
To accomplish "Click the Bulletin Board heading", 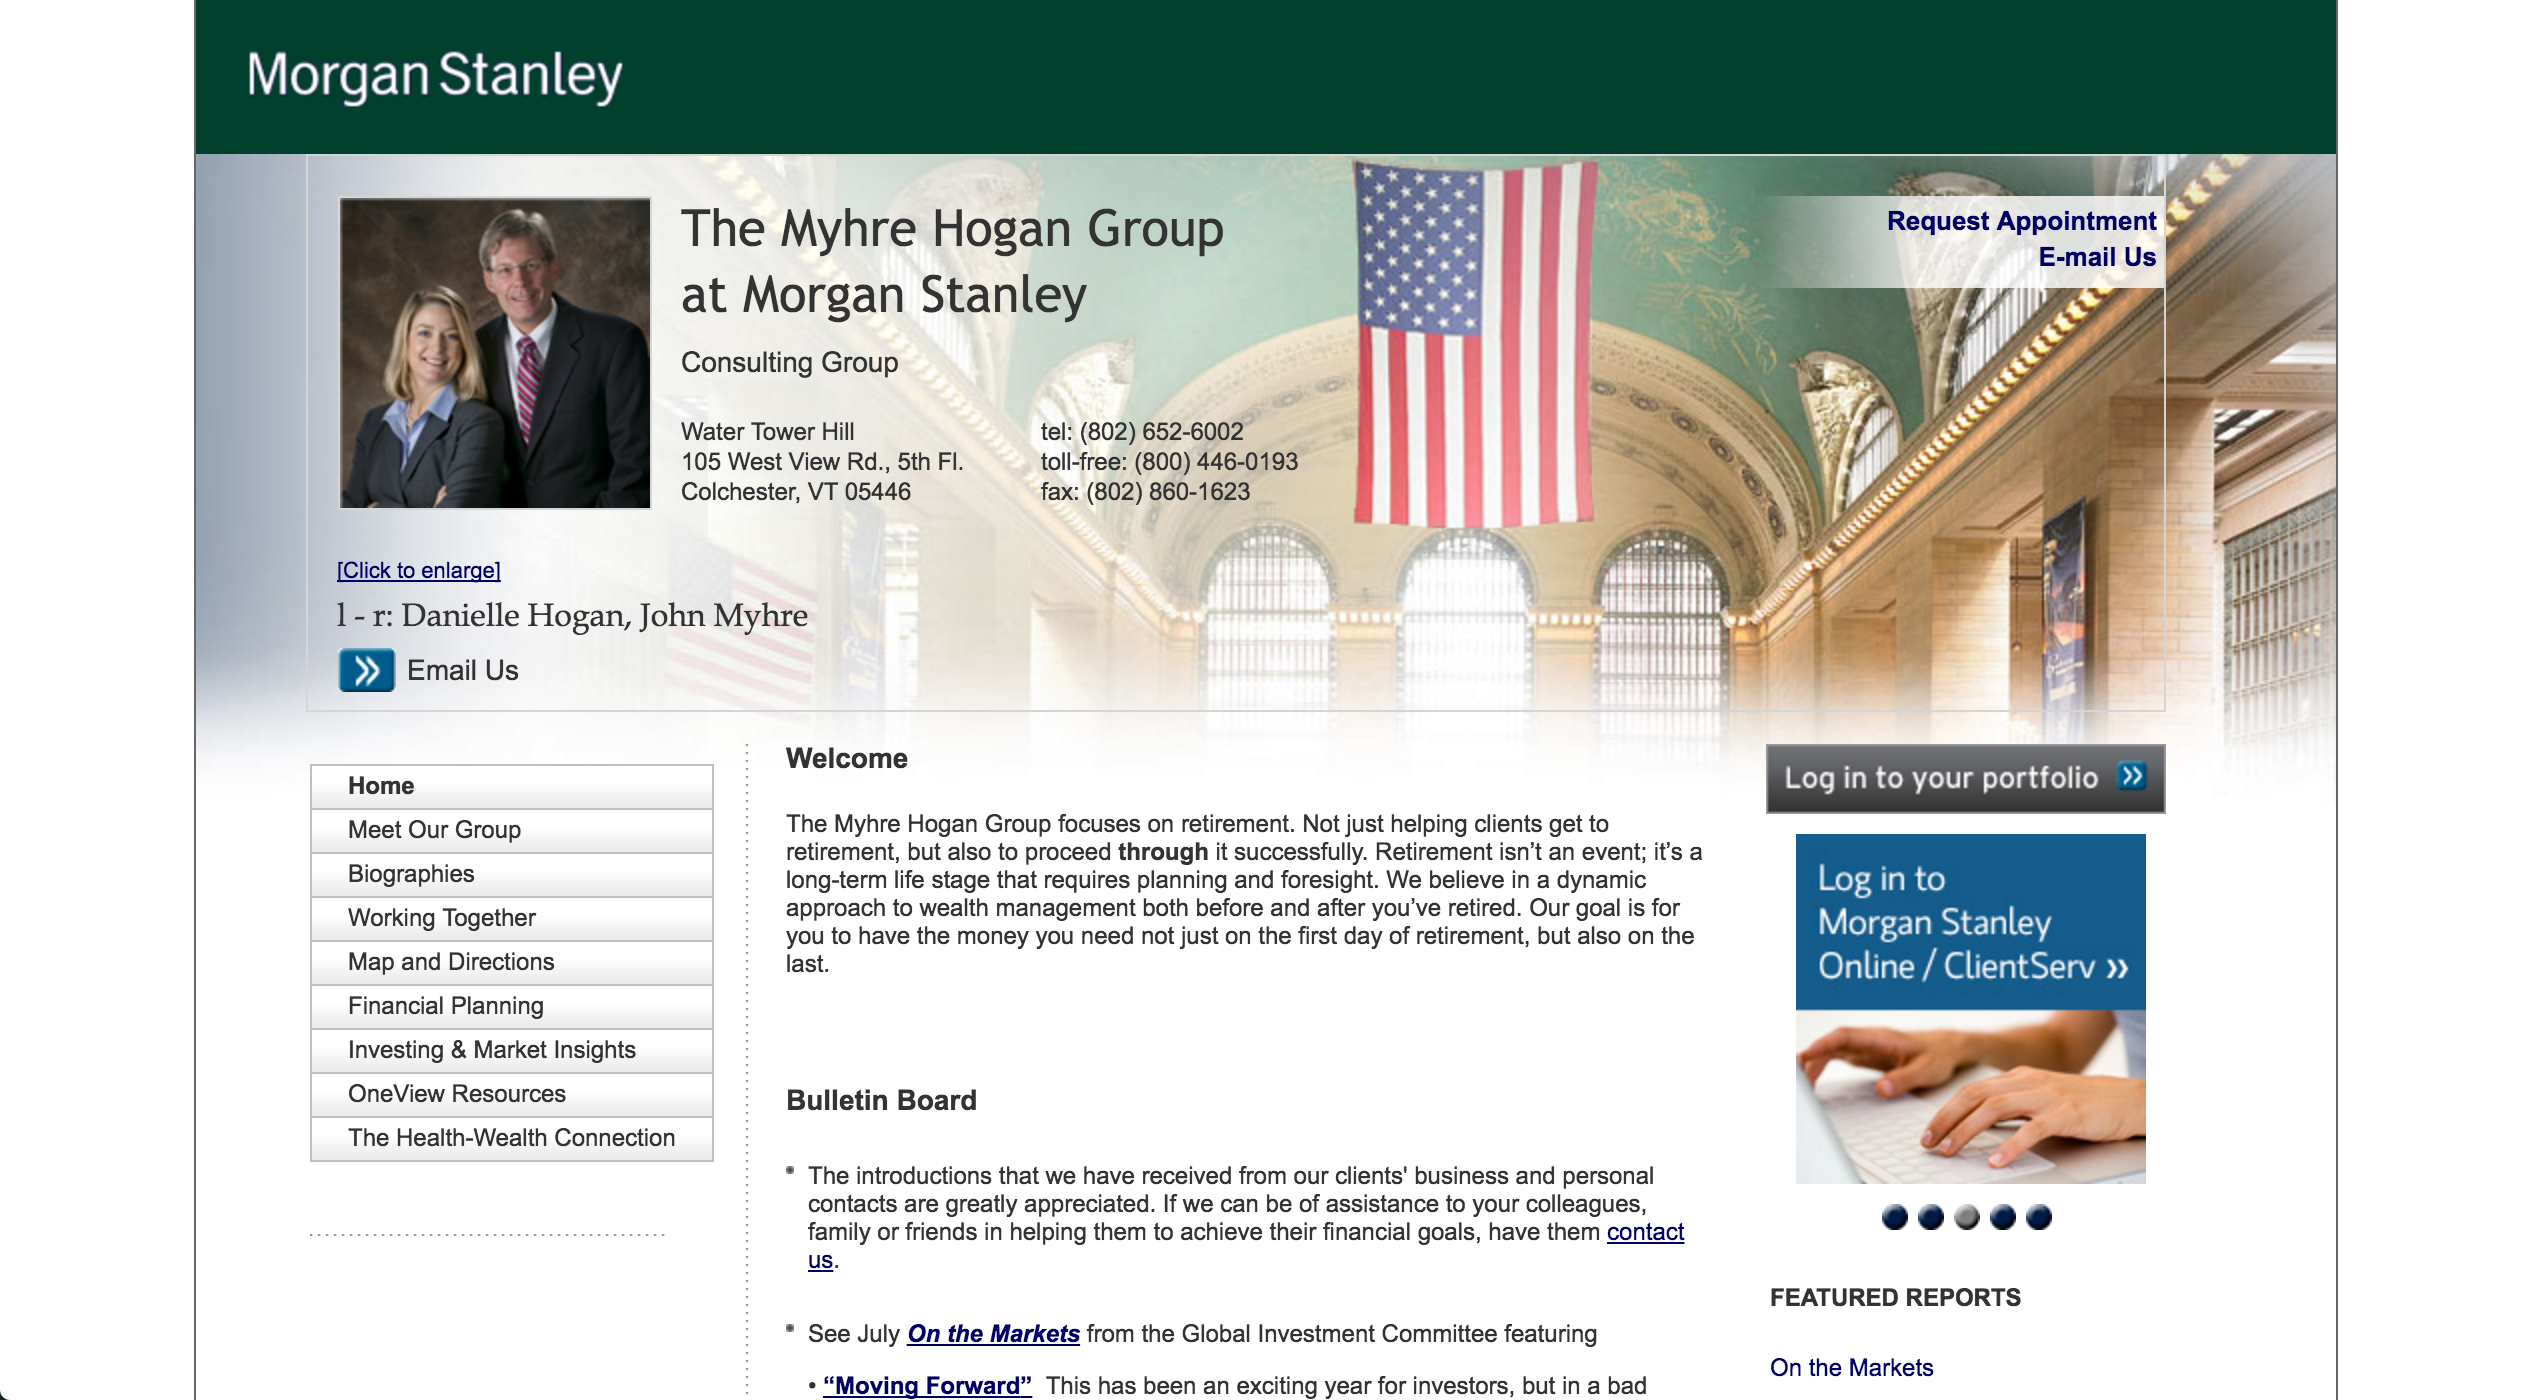I will click(881, 1101).
